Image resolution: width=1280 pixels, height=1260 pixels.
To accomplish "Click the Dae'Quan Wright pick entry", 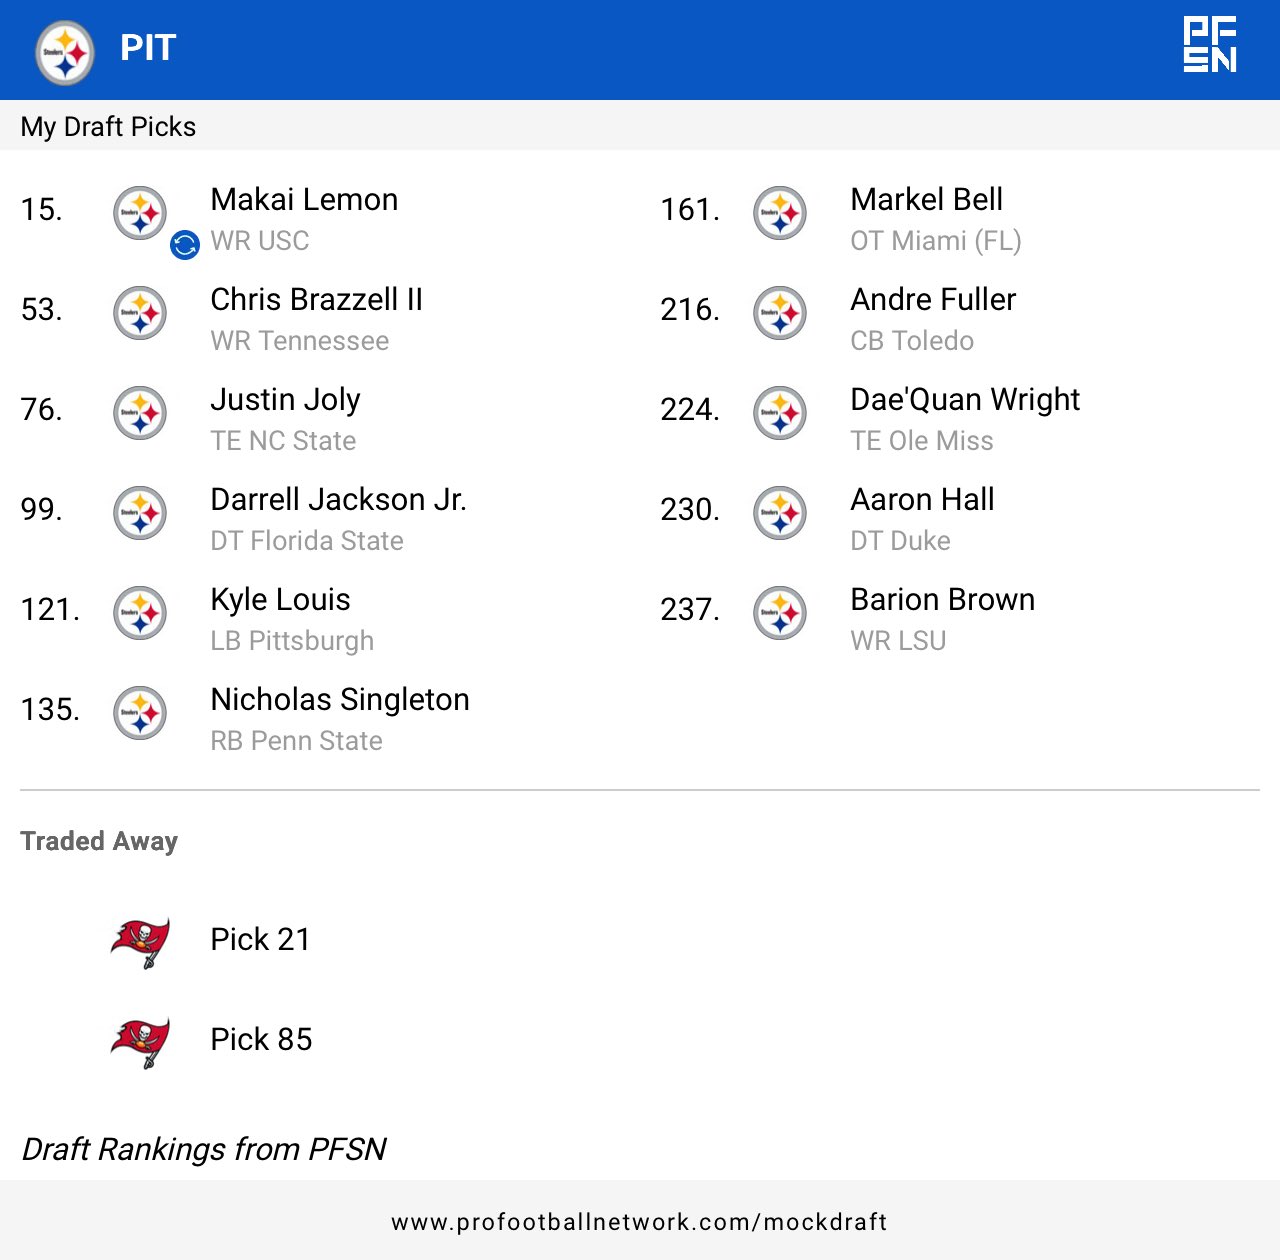I will click(964, 400).
